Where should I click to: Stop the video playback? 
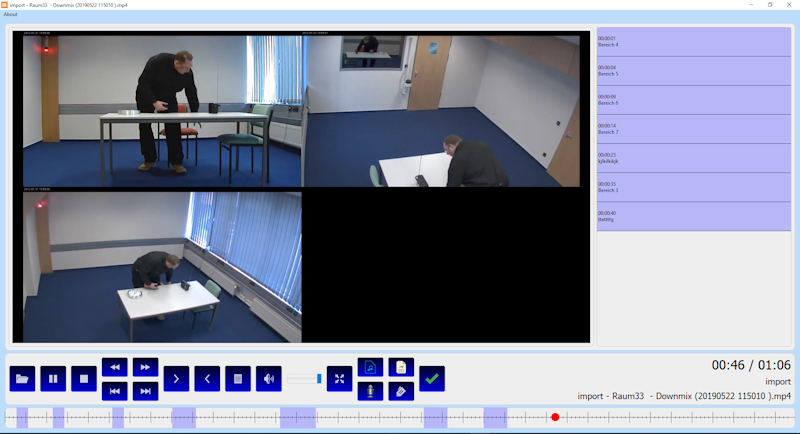coord(84,379)
